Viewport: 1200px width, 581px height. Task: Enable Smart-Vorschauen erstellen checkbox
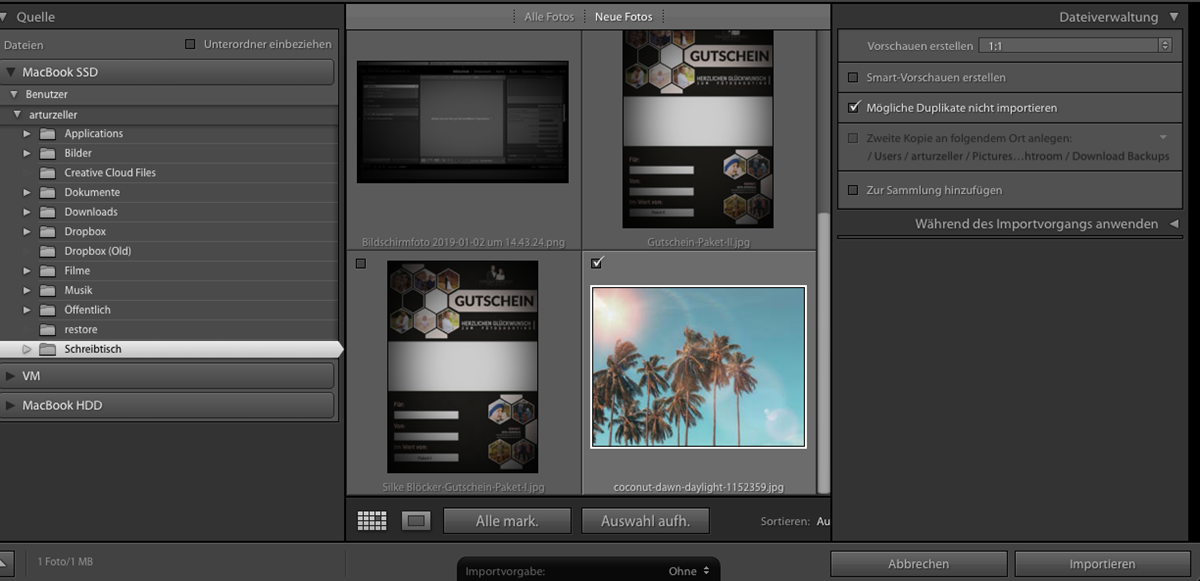pos(853,77)
